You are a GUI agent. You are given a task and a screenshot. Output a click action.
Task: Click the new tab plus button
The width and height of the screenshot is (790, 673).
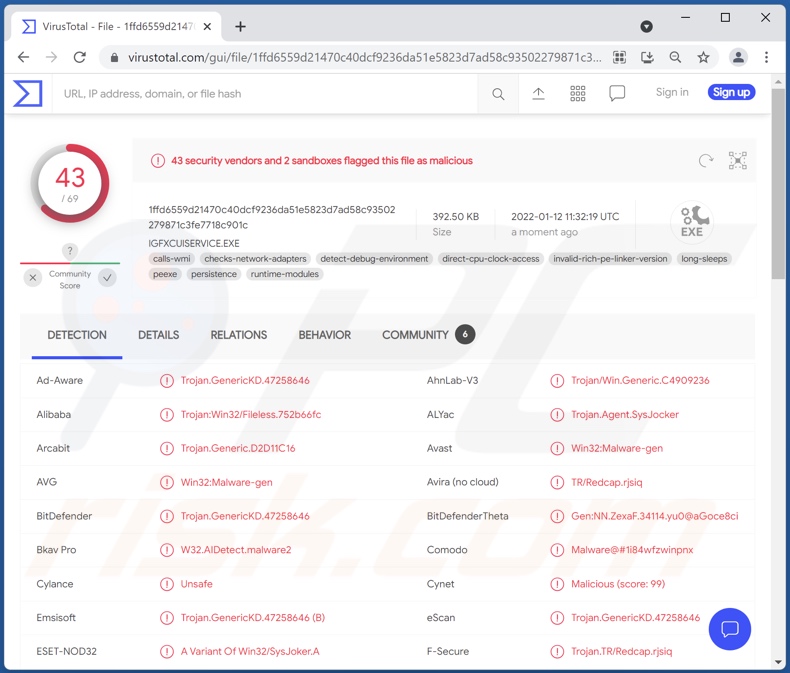[x=240, y=27]
